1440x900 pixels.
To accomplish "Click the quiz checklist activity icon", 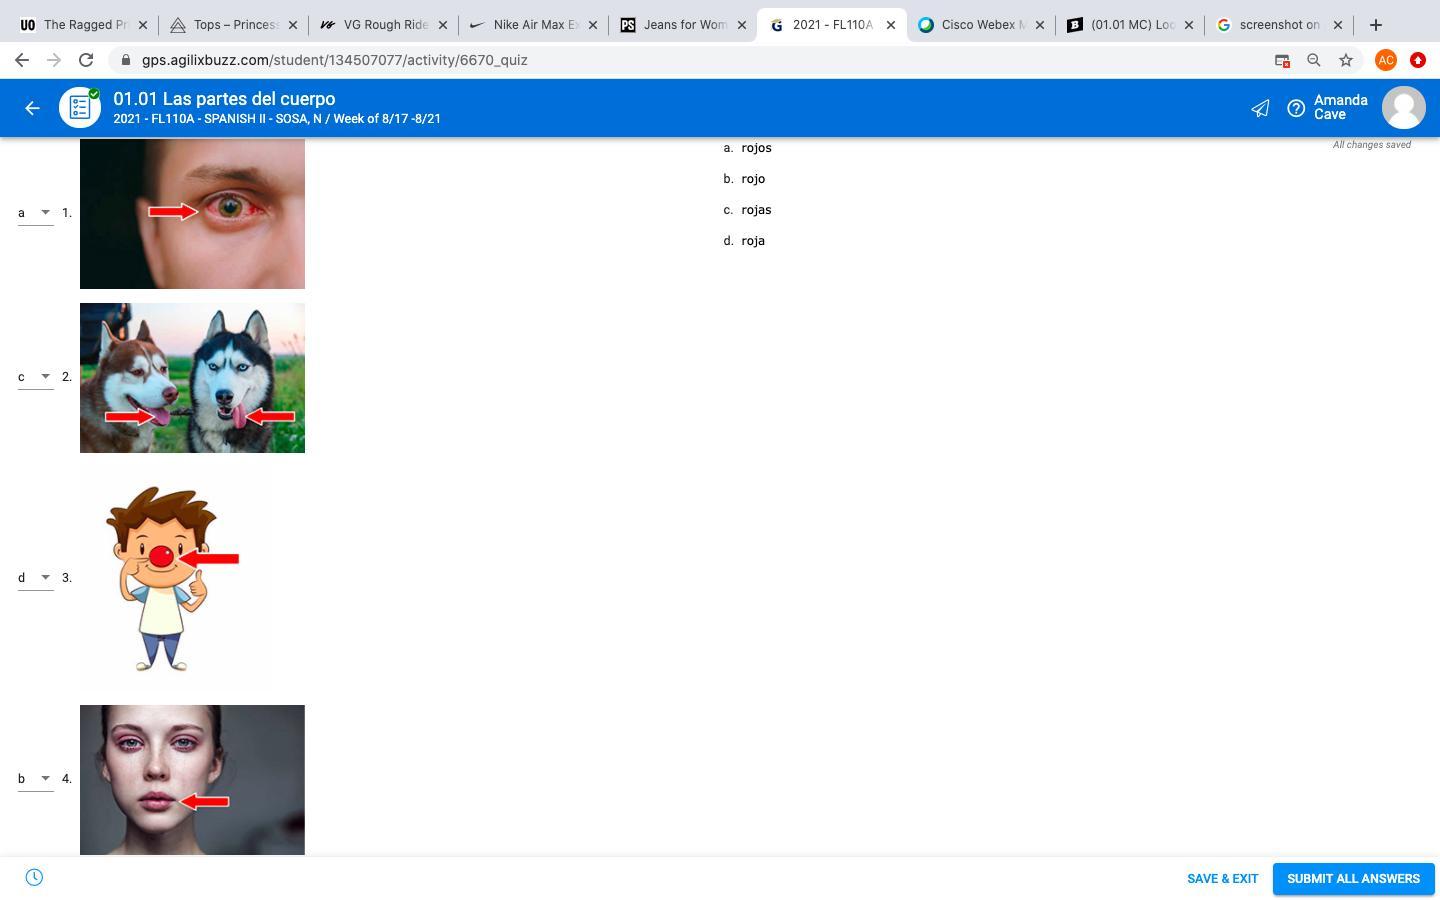I will click(x=80, y=108).
